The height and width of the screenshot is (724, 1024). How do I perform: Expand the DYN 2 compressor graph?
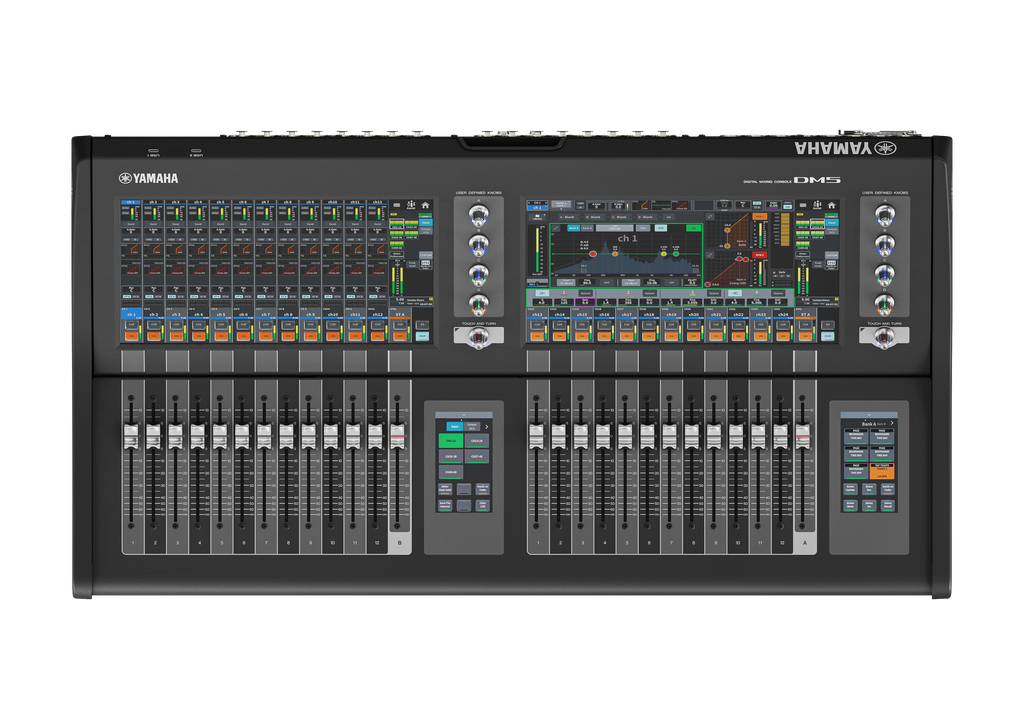point(710,255)
